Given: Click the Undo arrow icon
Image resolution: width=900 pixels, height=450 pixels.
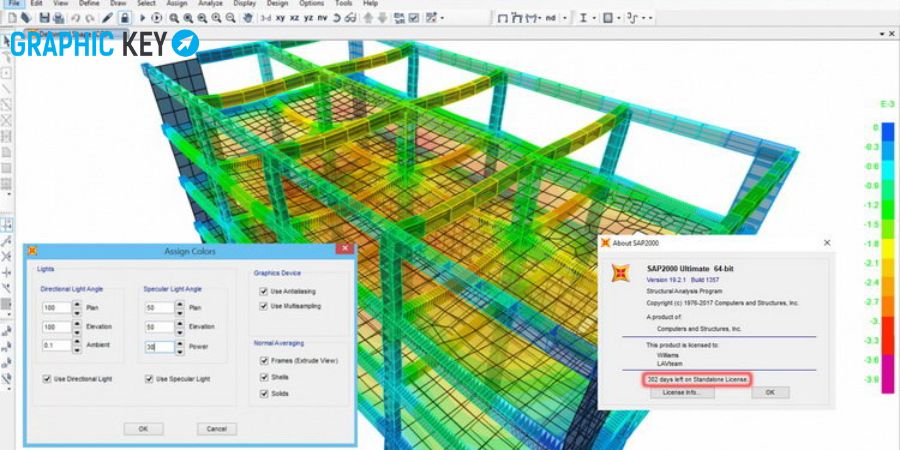Looking at the screenshot, I should [x=75, y=18].
